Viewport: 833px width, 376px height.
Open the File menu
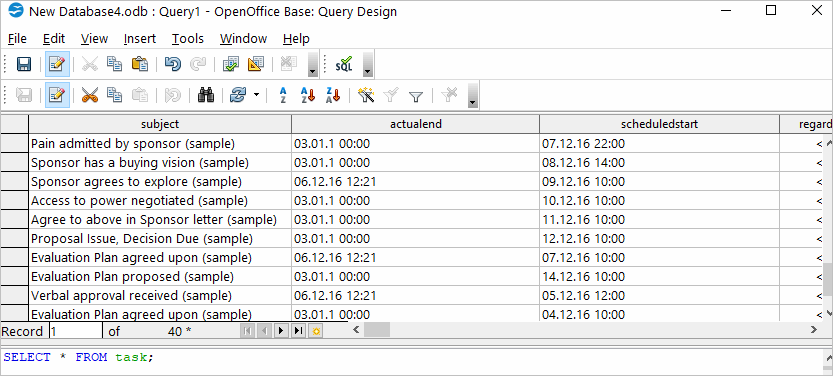(x=17, y=39)
